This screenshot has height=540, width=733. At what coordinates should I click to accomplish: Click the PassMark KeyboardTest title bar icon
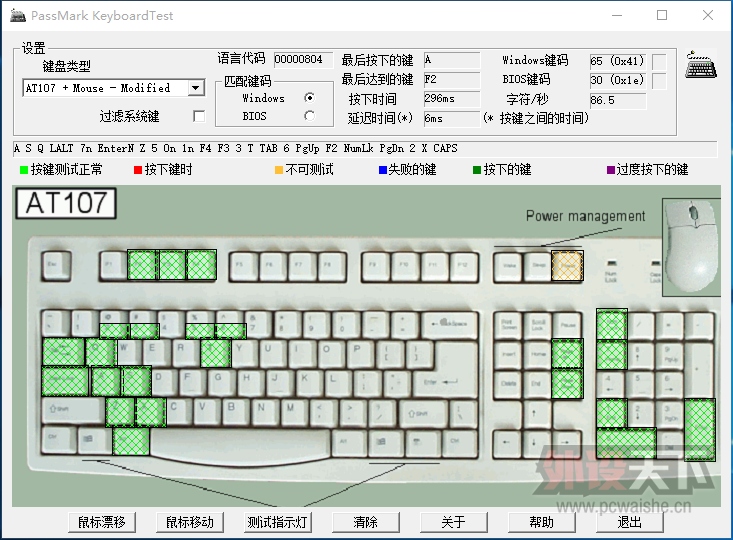(18, 15)
